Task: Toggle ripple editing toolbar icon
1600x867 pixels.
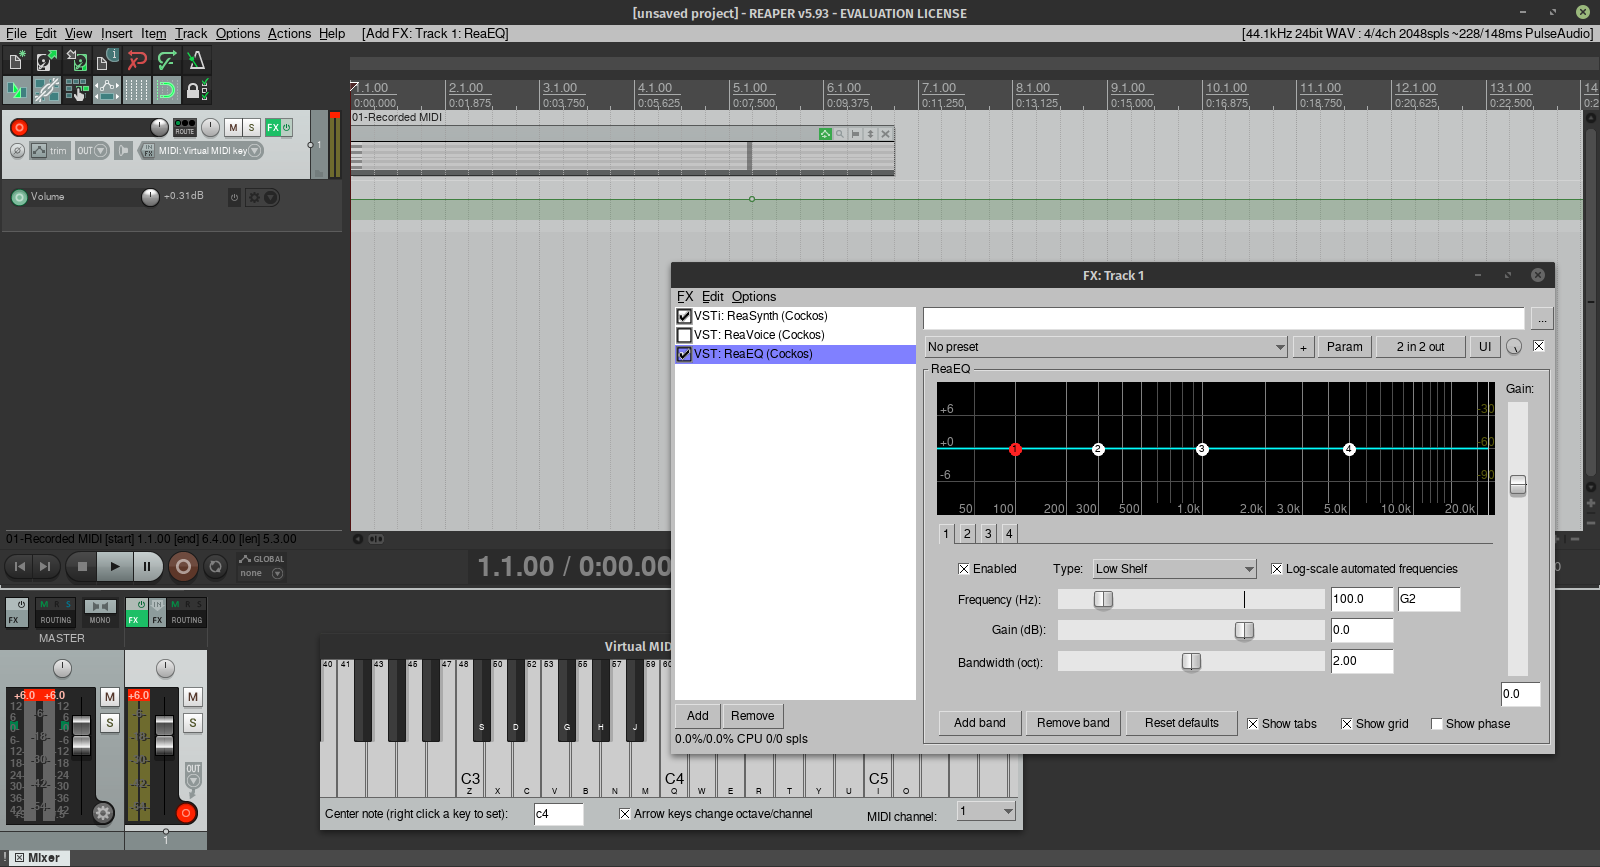Action: tap(76, 90)
